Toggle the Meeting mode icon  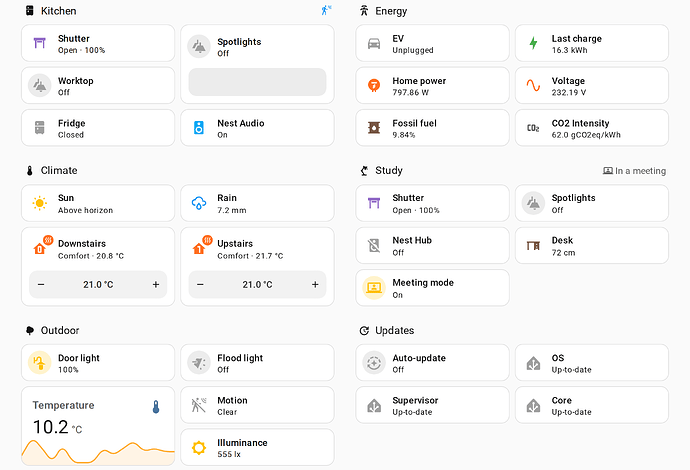click(374, 288)
